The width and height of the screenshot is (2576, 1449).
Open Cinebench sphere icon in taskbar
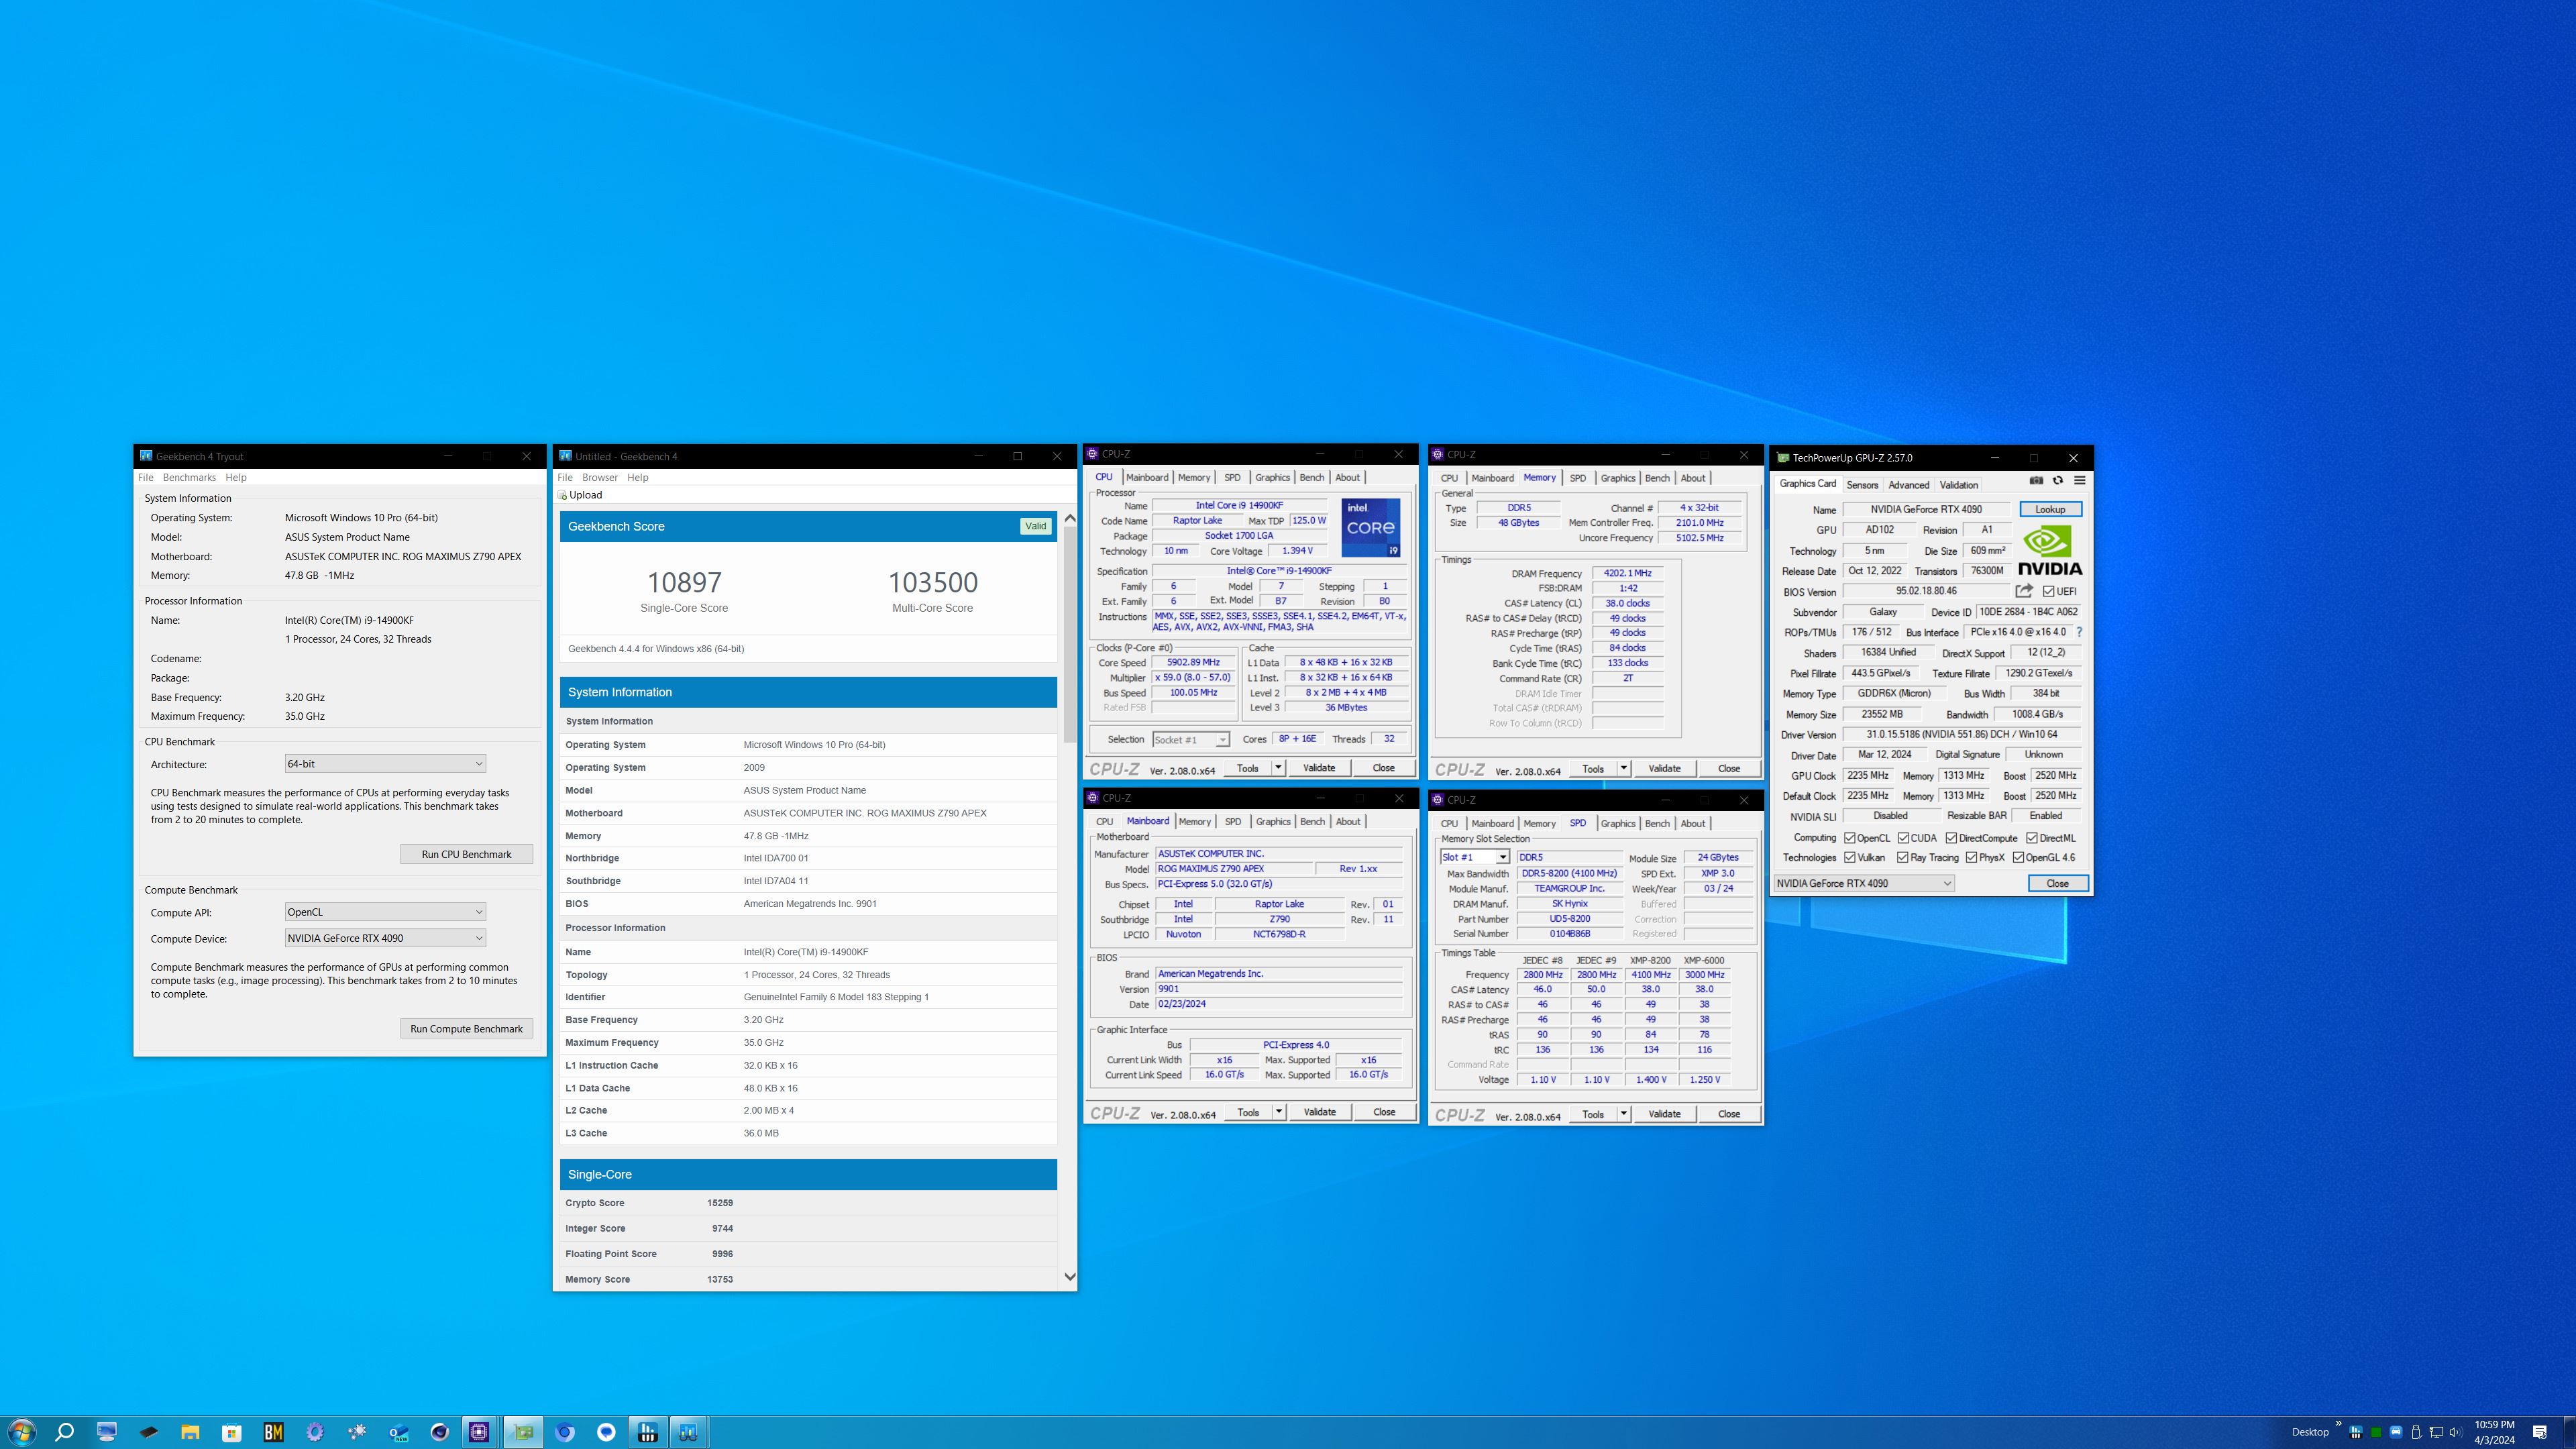coord(440,1432)
